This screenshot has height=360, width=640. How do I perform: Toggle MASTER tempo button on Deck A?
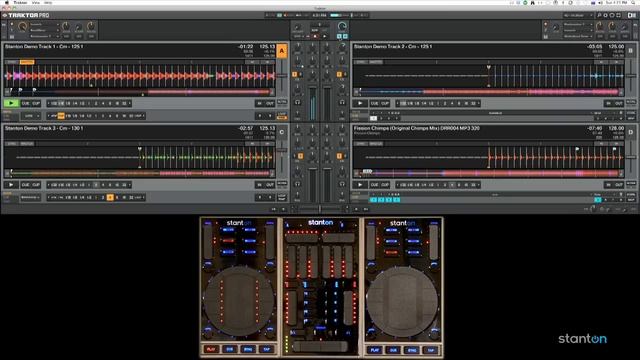(x=27, y=62)
